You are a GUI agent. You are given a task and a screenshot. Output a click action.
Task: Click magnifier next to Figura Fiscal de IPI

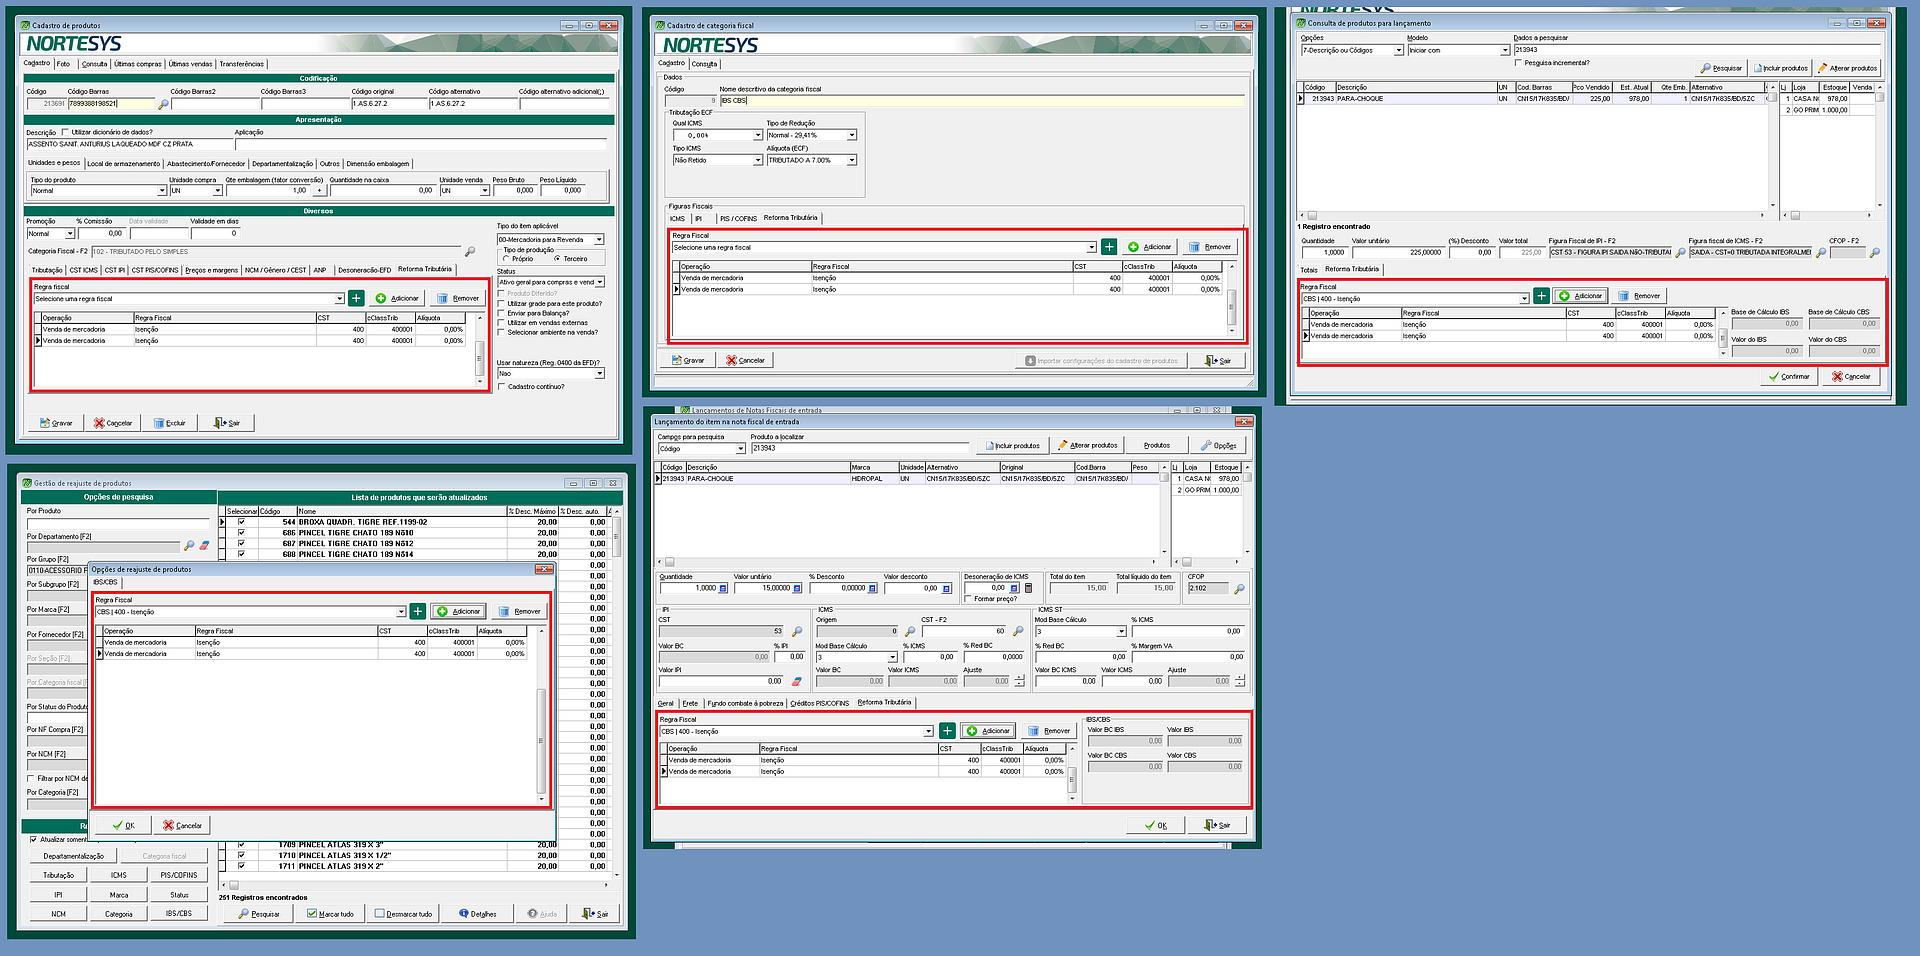[1680, 253]
